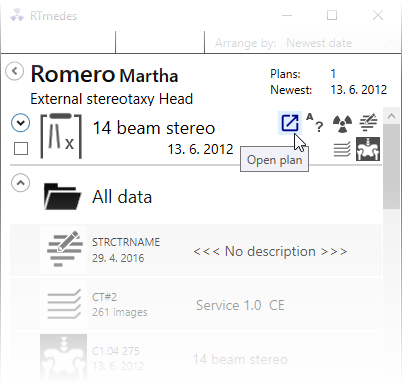Open the 14 beam stereo plan
The image size is (402, 385).
tap(290, 123)
